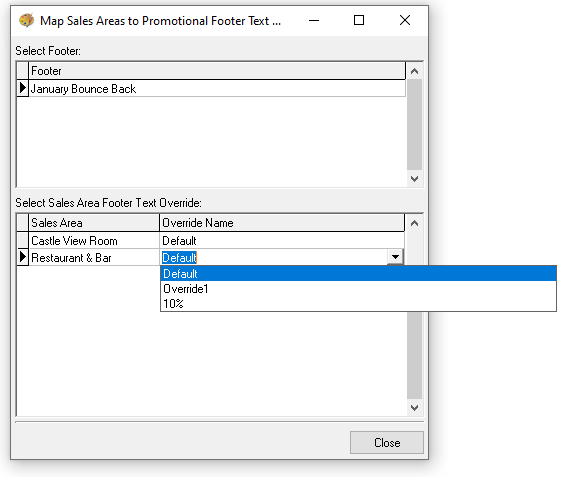Image resolution: width=565 pixels, height=477 pixels.
Task: Click the Override Name column header
Action: pyautogui.click(x=282, y=223)
